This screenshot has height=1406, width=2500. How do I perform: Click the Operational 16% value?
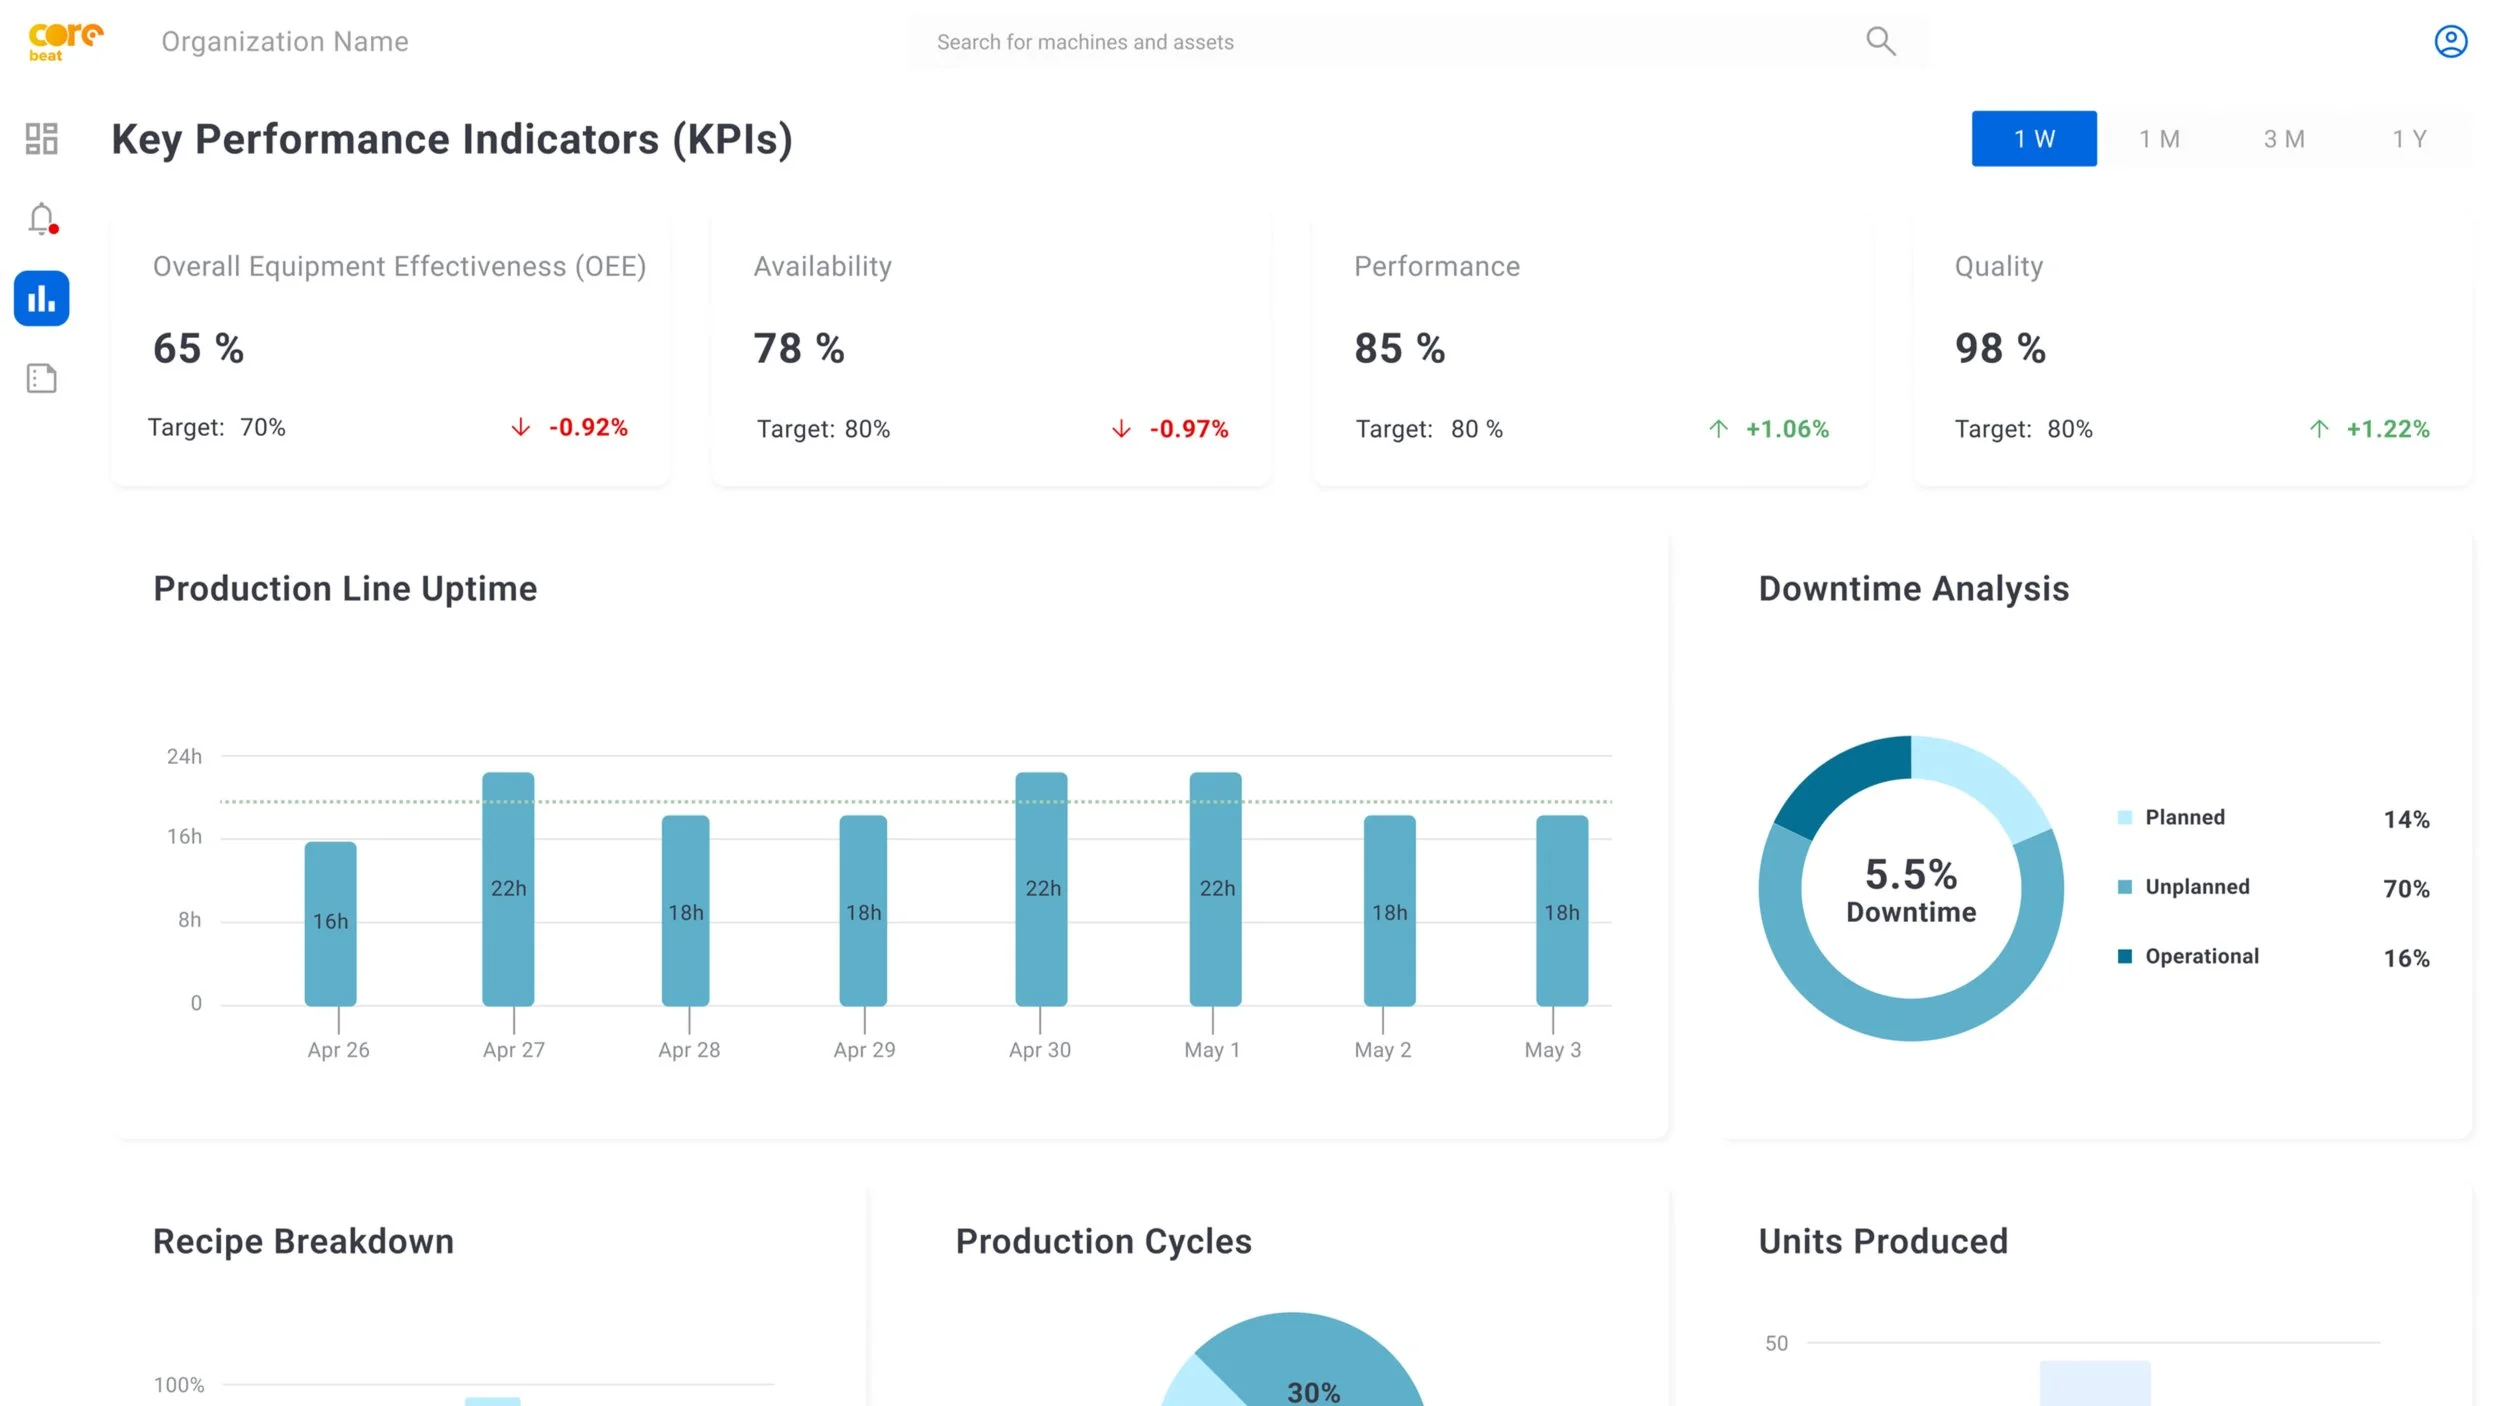pyautogui.click(x=2406, y=959)
